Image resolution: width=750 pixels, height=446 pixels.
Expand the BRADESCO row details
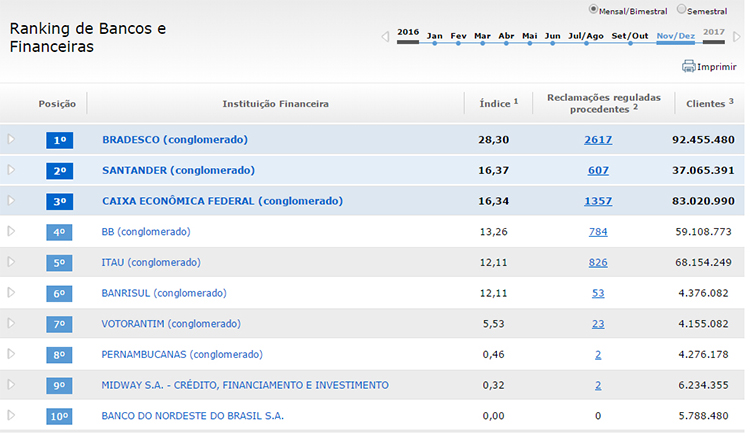11,139
